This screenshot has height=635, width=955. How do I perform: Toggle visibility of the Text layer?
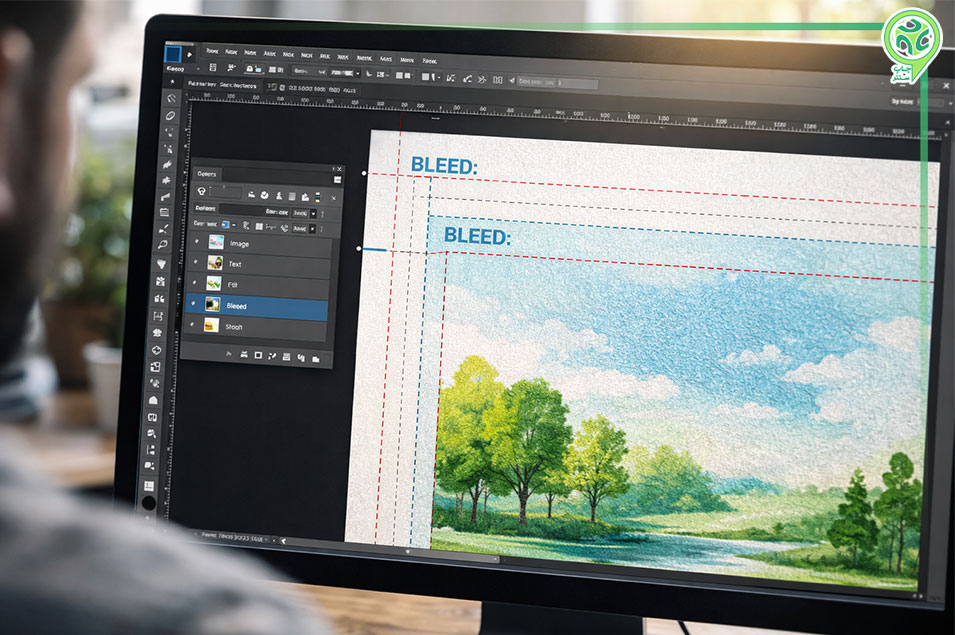pyautogui.click(x=196, y=264)
